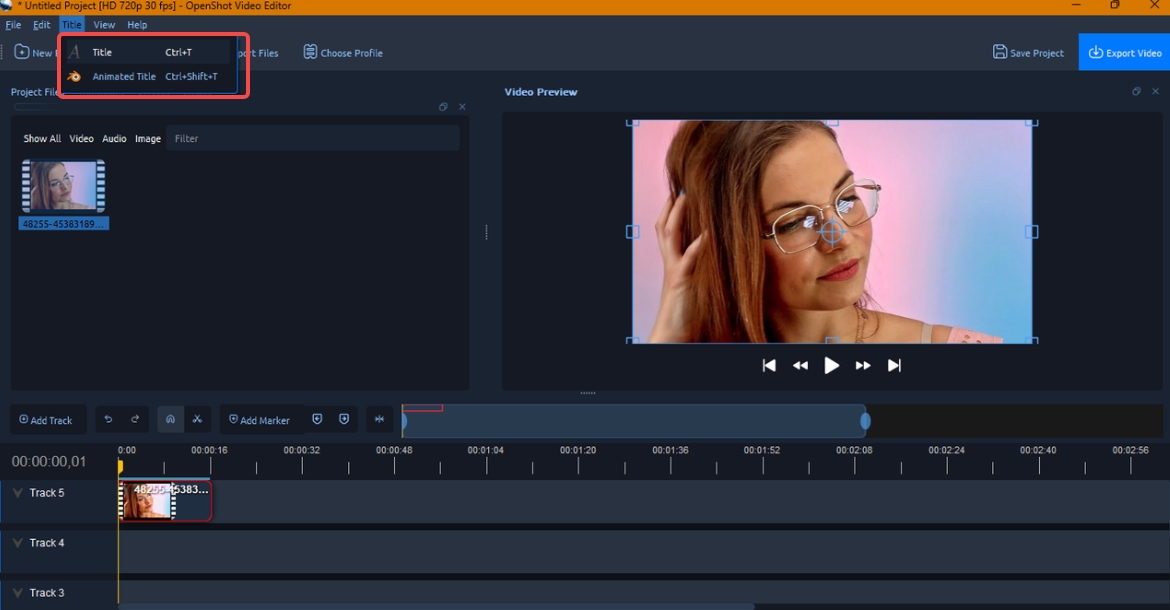Toggle the snapping magnet icon
The height and width of the screenshot is (610, 1170).
click(x=170, y=419)
